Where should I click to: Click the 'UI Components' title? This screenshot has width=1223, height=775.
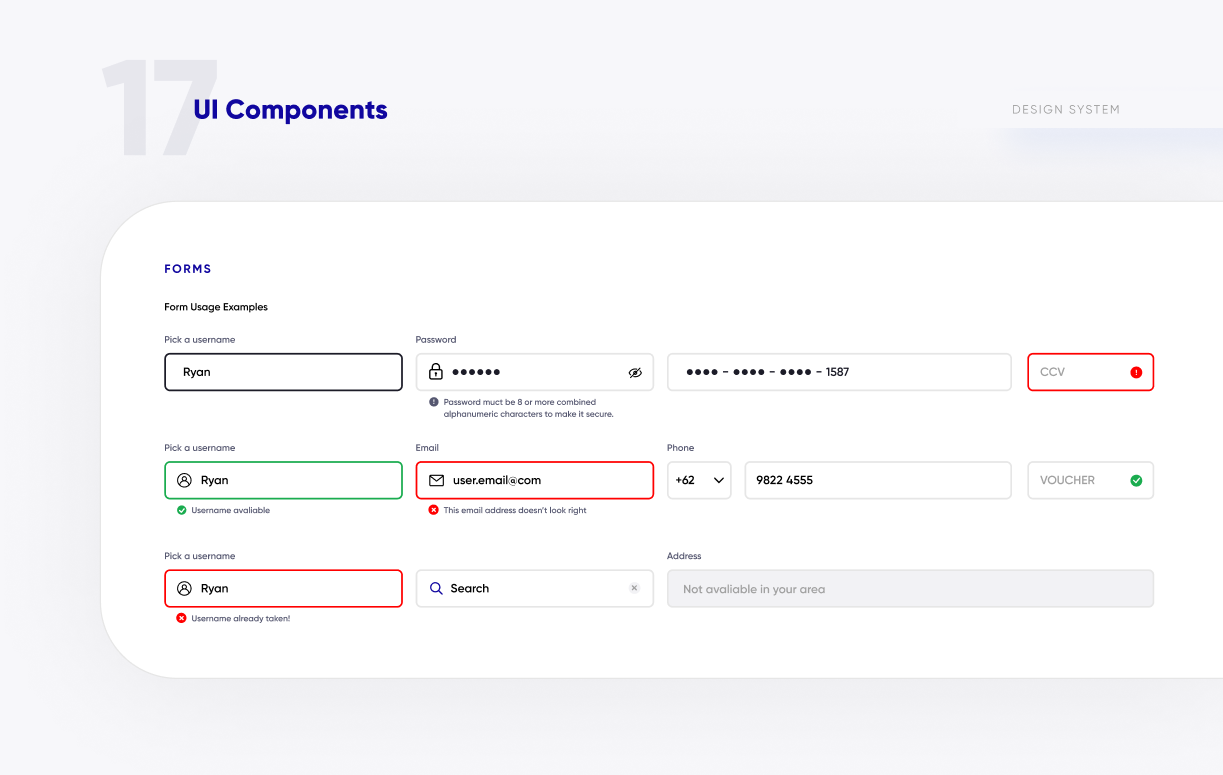290,110
